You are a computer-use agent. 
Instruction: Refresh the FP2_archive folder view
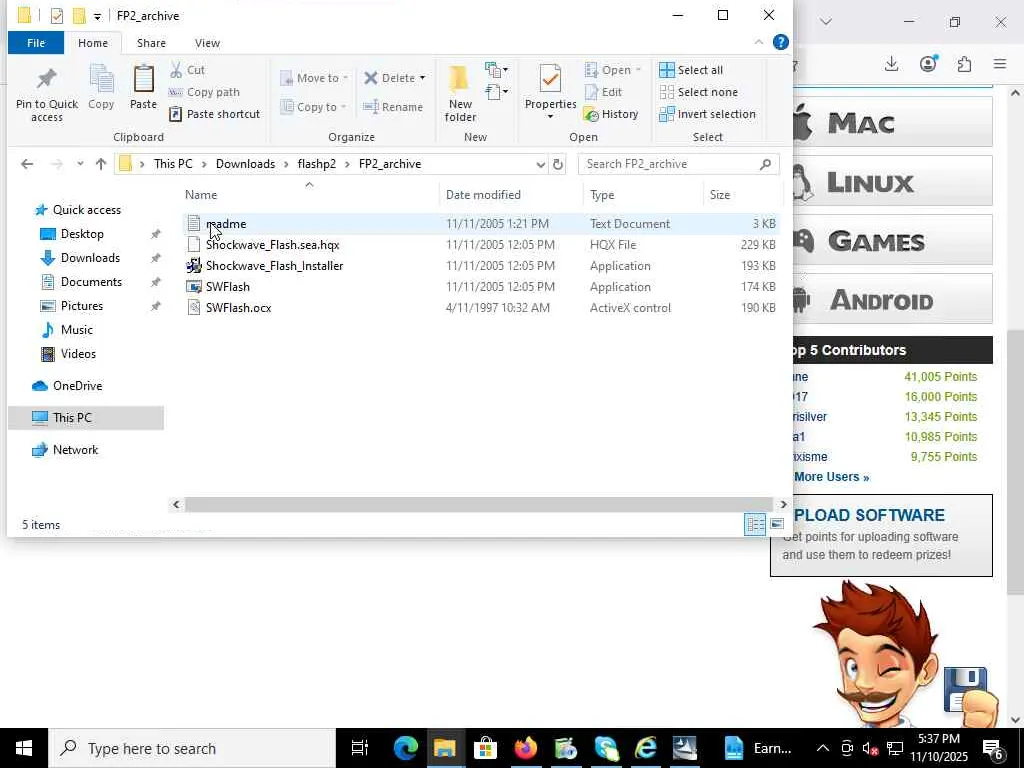click(558, 164)
